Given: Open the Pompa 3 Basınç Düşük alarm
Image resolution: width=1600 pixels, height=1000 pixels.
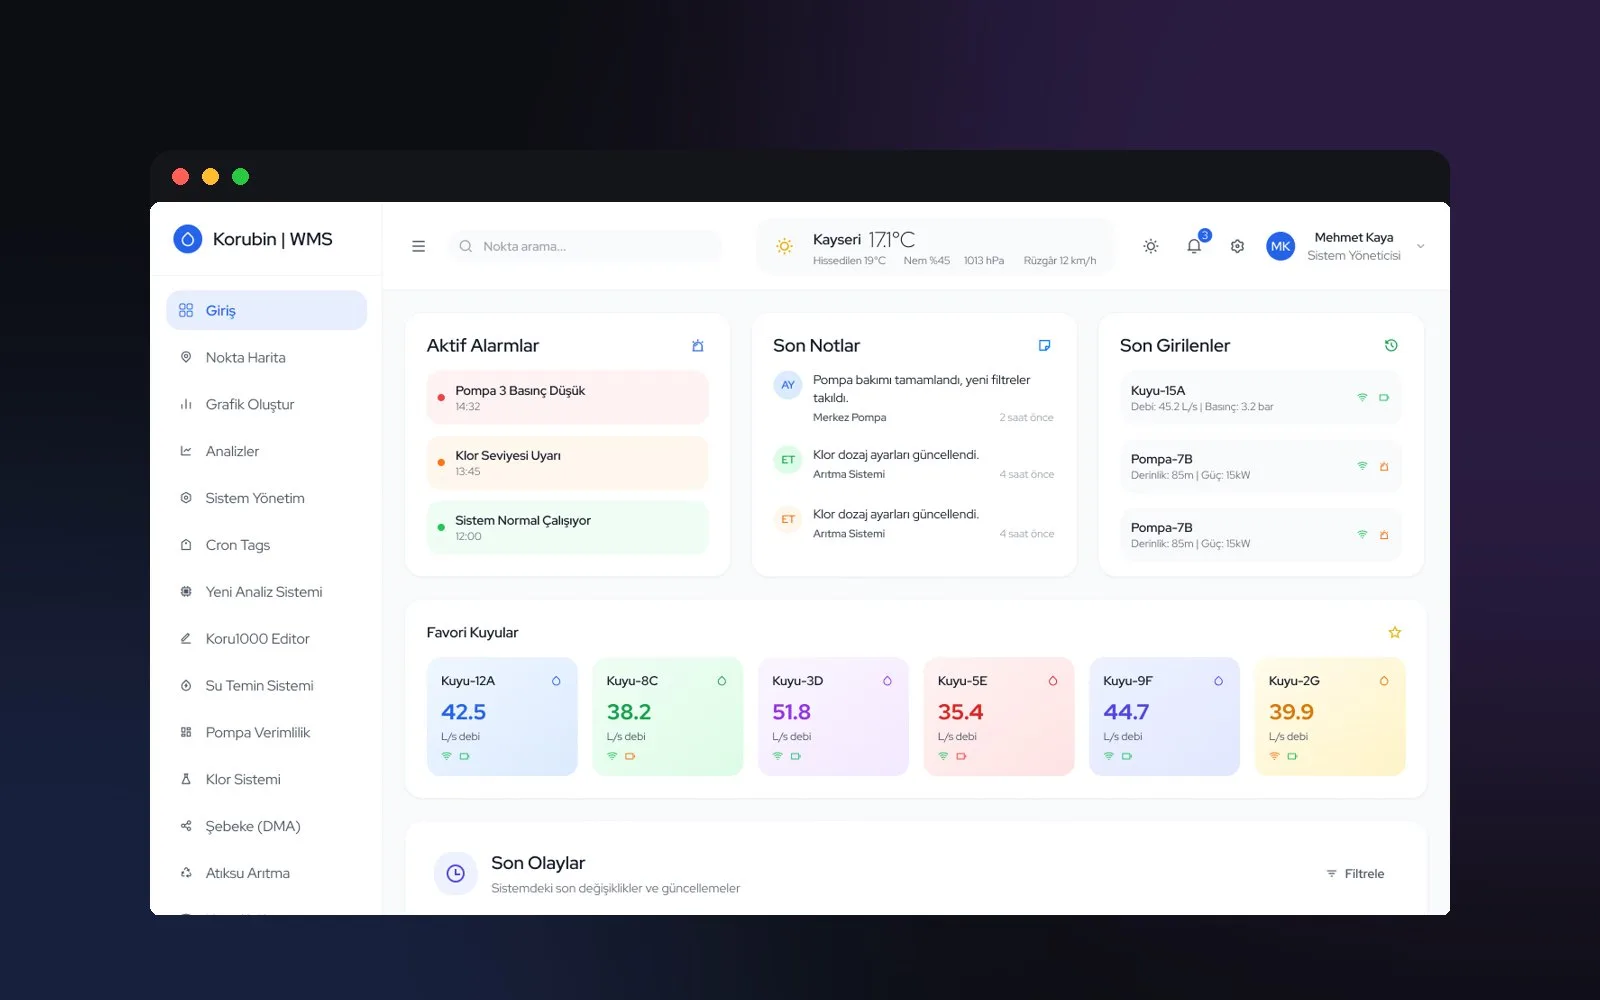Looking at the screenshot, I should [567, 397].
